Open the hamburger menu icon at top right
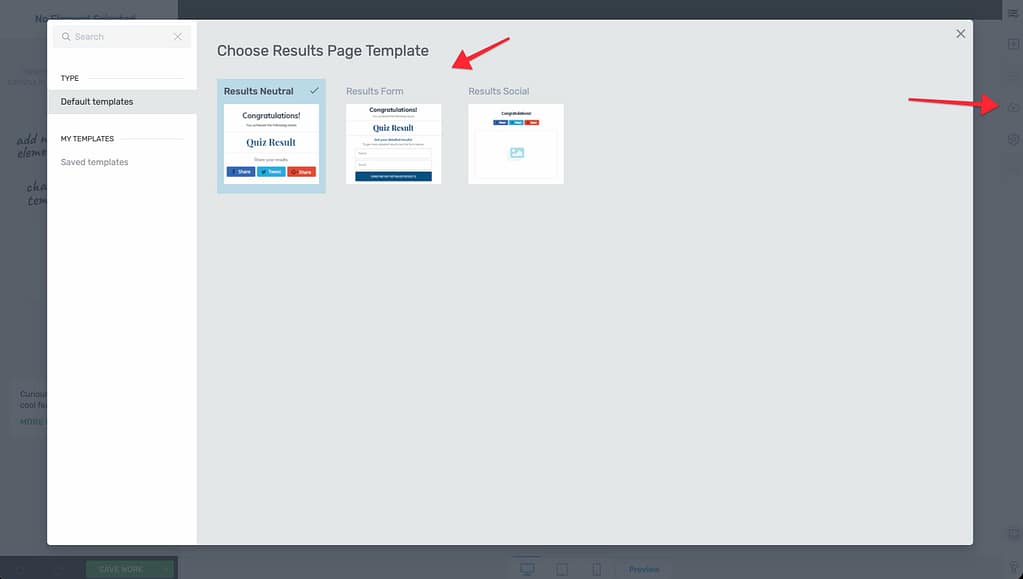Viewport: 1023px width, 579px height. click(1012, 12)
